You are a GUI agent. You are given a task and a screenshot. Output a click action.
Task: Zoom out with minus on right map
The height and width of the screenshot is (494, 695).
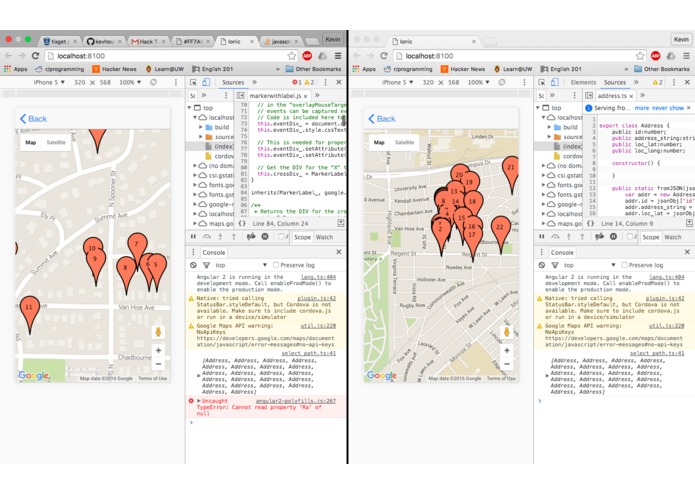[507, 364]
